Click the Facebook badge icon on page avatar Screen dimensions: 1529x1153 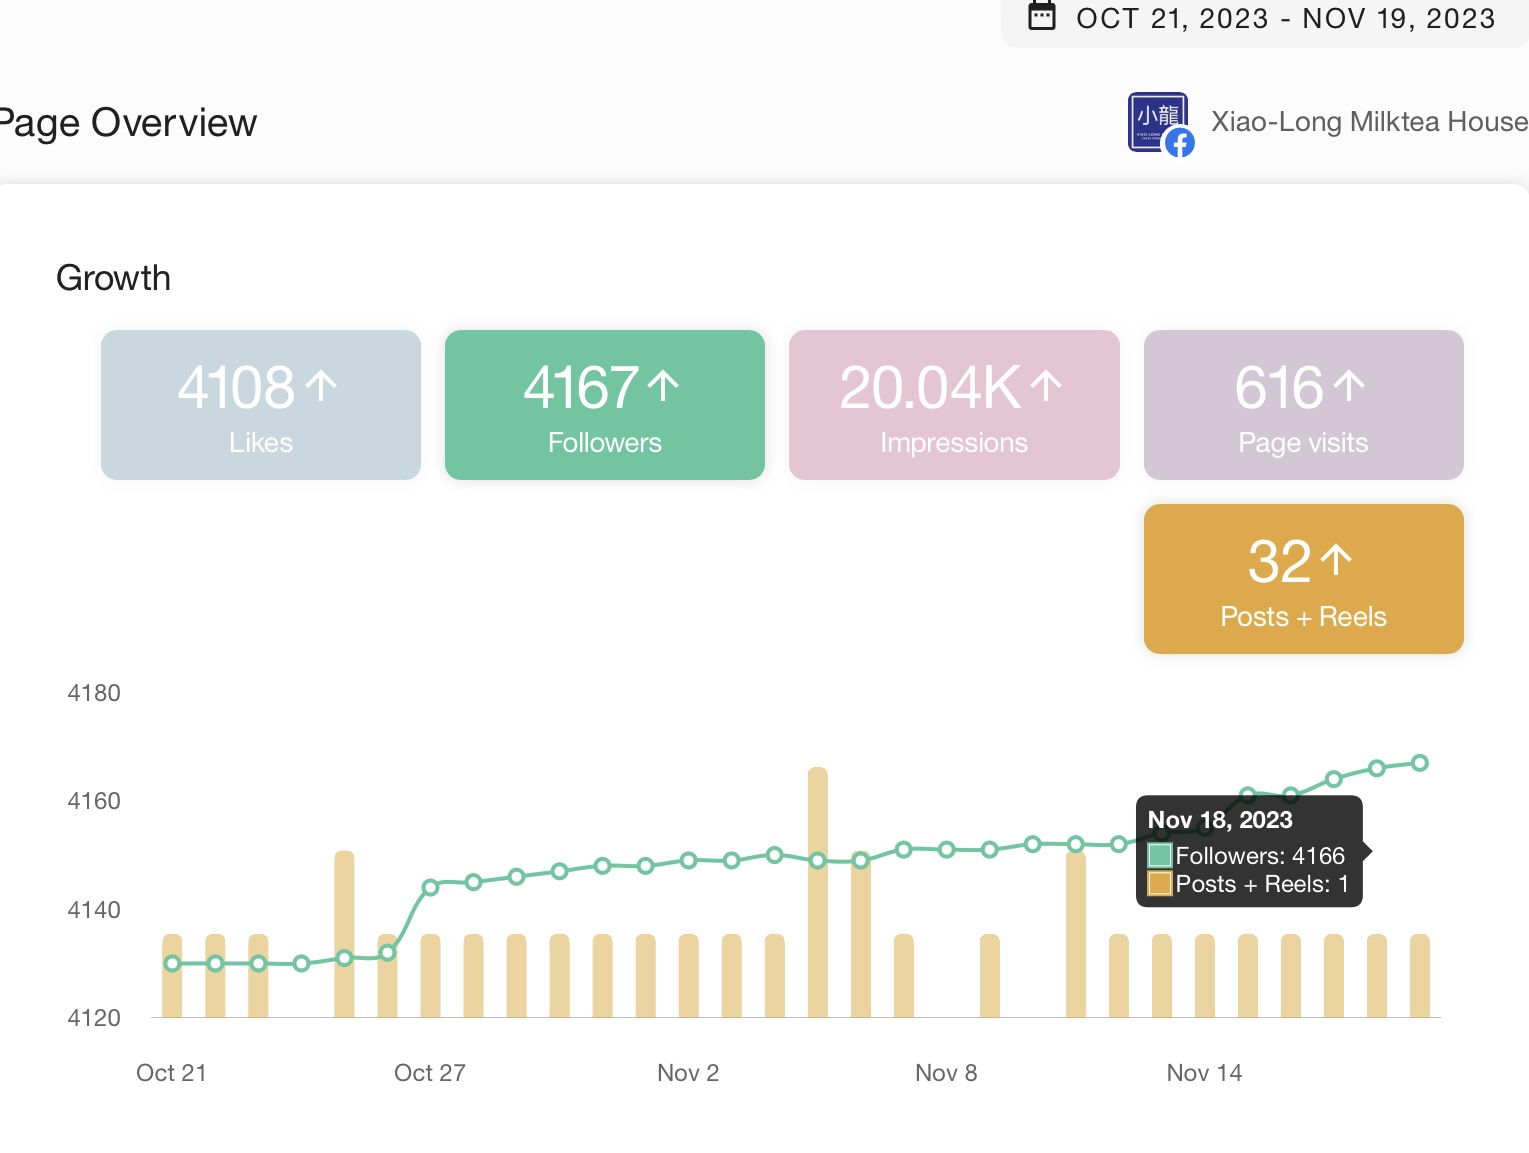(1180, 143)
